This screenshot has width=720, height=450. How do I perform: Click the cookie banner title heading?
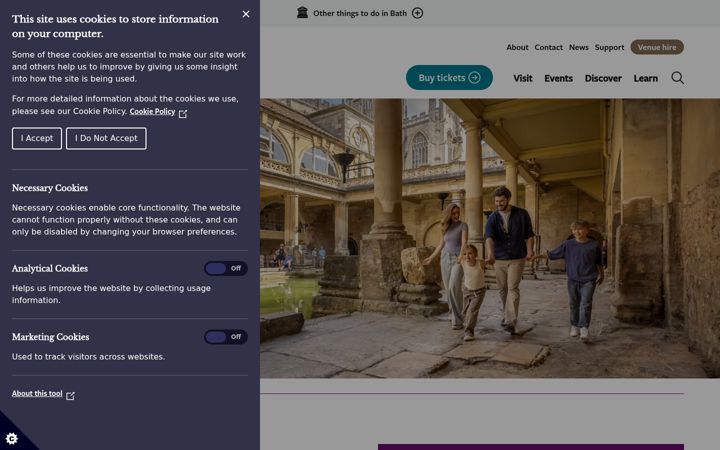pos(115,26)
